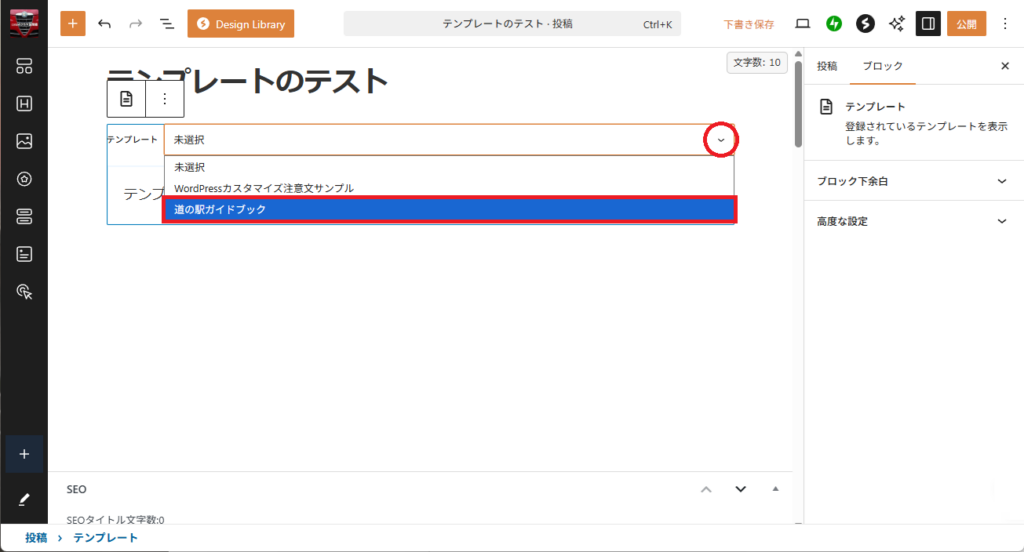Open the command palette title field
The height and width of the screenshot is (552, 1024).
click(512, 24)
